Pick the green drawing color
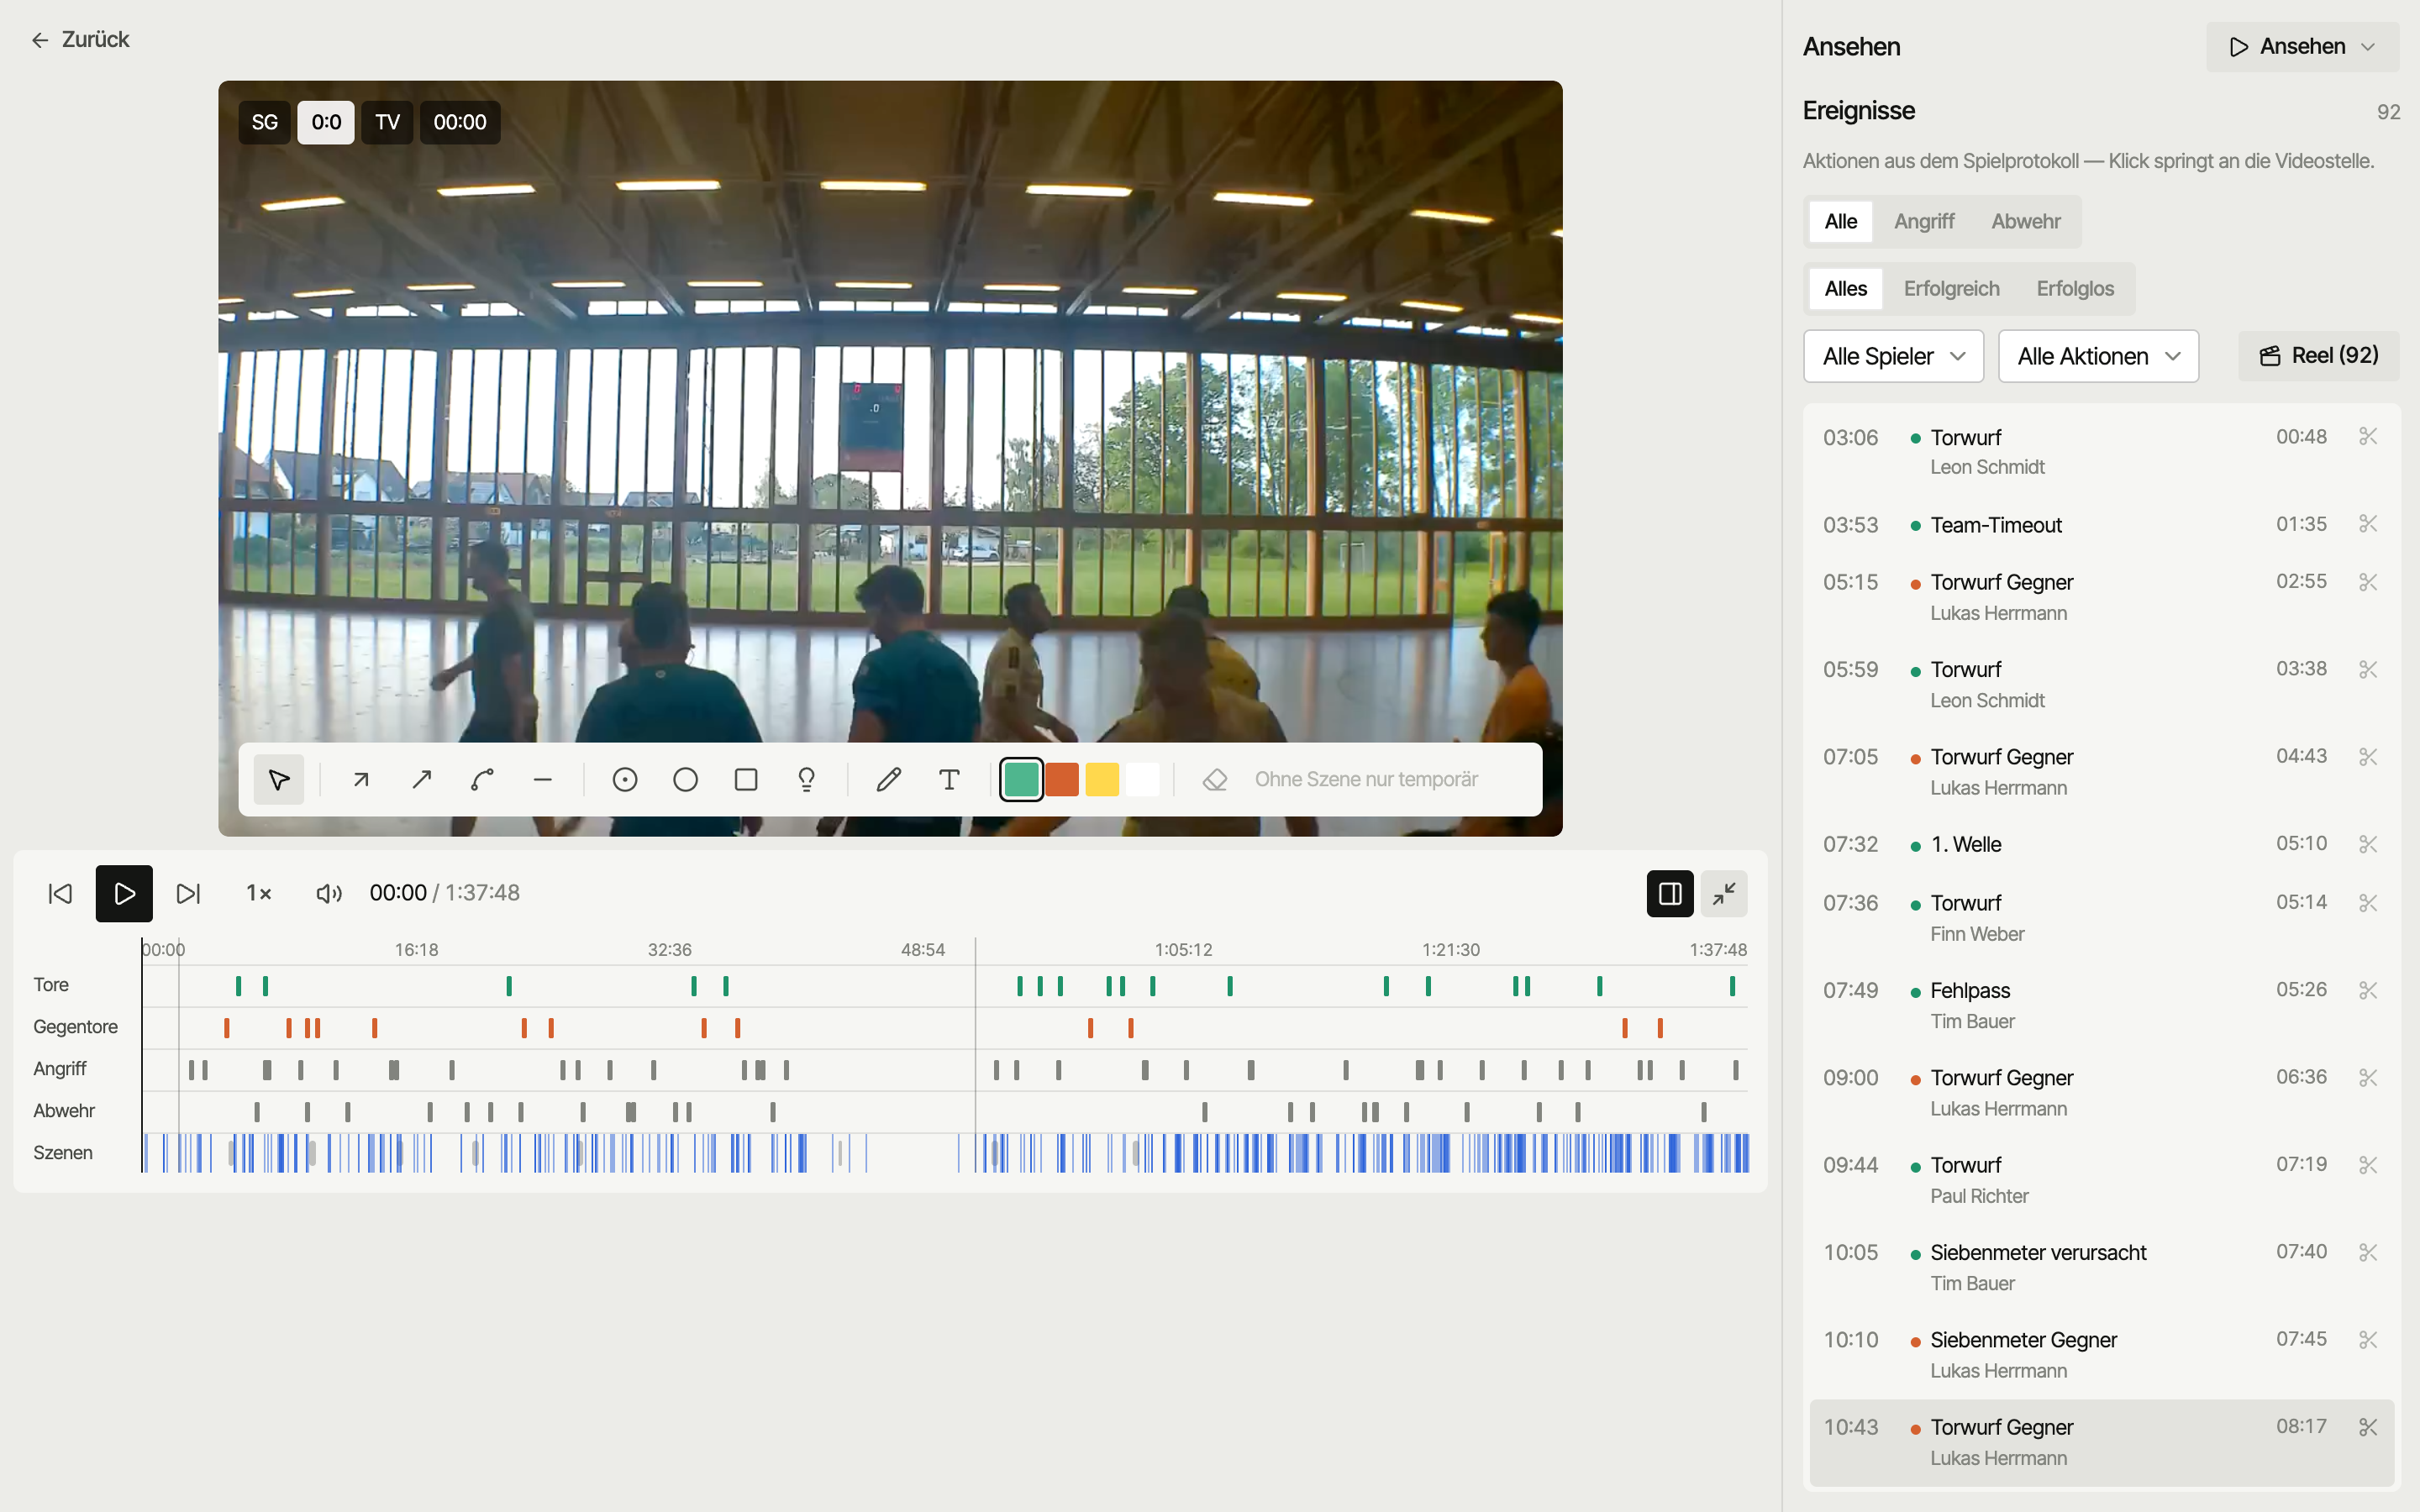 1021,779
